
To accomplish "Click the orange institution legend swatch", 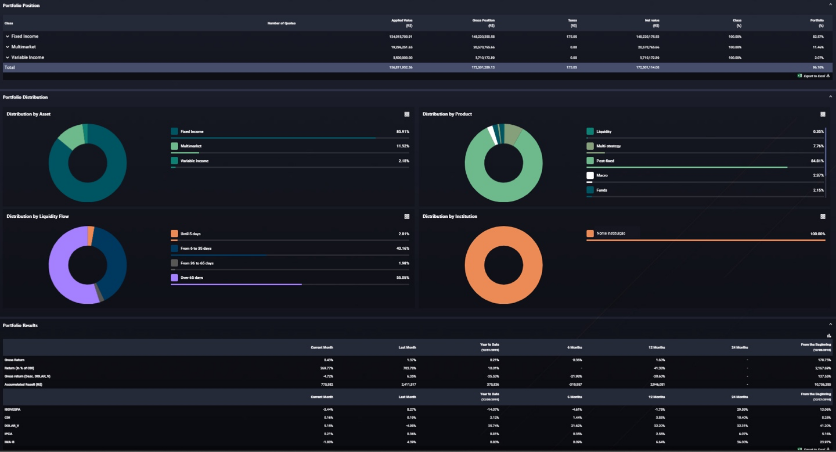I will tap(590, 233).
